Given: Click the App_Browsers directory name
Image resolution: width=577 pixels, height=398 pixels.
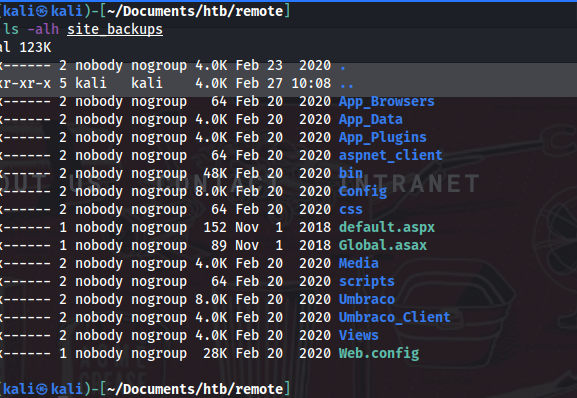Looking at the screenshot, I should (x=386, y=102).
